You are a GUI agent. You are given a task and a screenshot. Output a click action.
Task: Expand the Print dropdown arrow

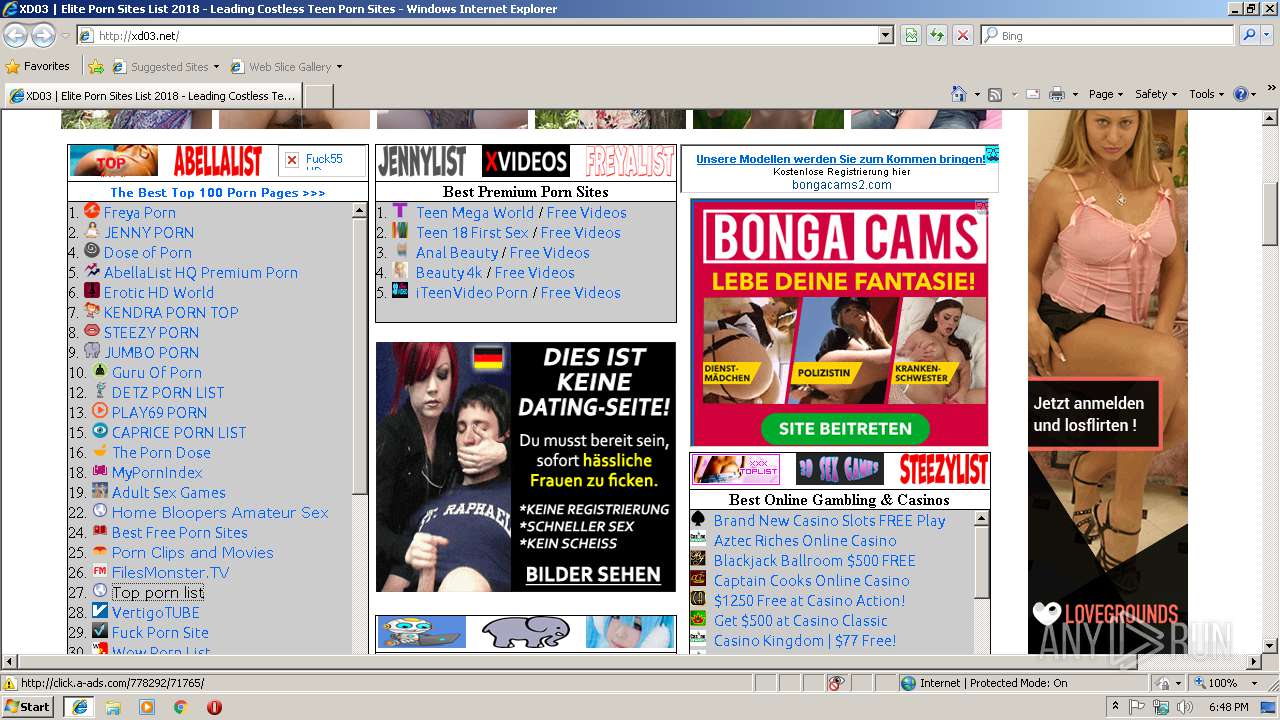point(1075,94)
